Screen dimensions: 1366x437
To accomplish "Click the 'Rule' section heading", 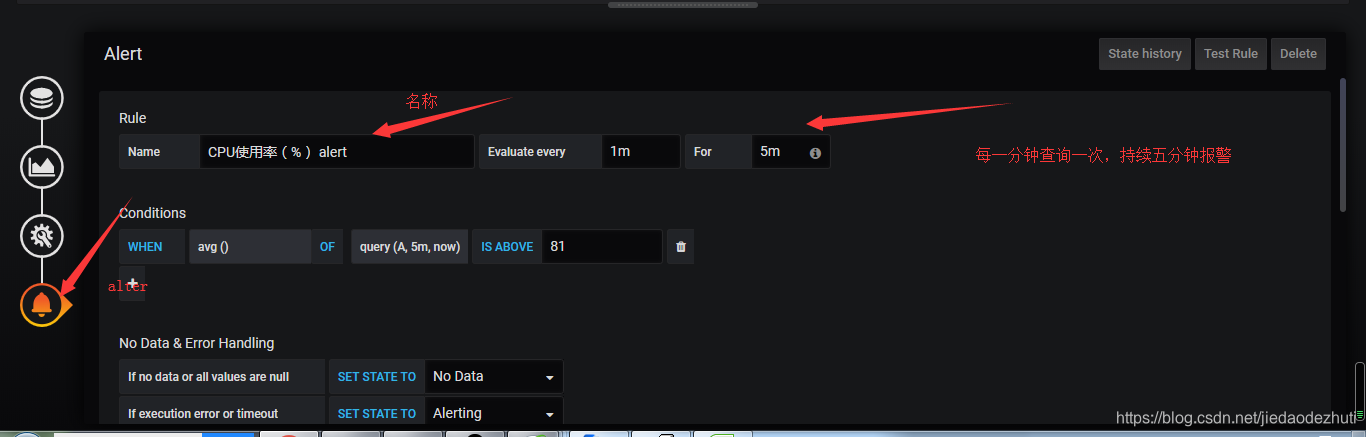I will pyautogui.click(x=133, y=118).
